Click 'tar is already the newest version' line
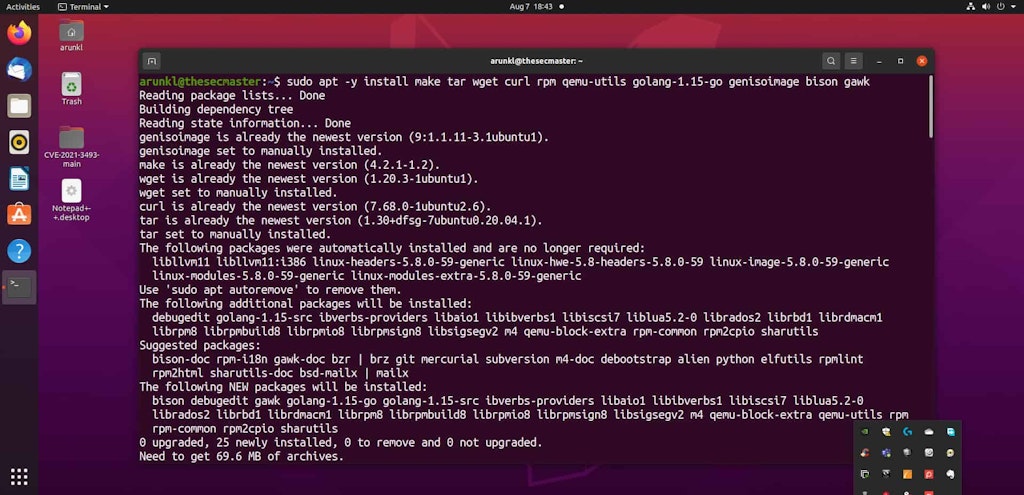Image resolution: width=1024 pixels, height=495 pixels. point(341,220)
